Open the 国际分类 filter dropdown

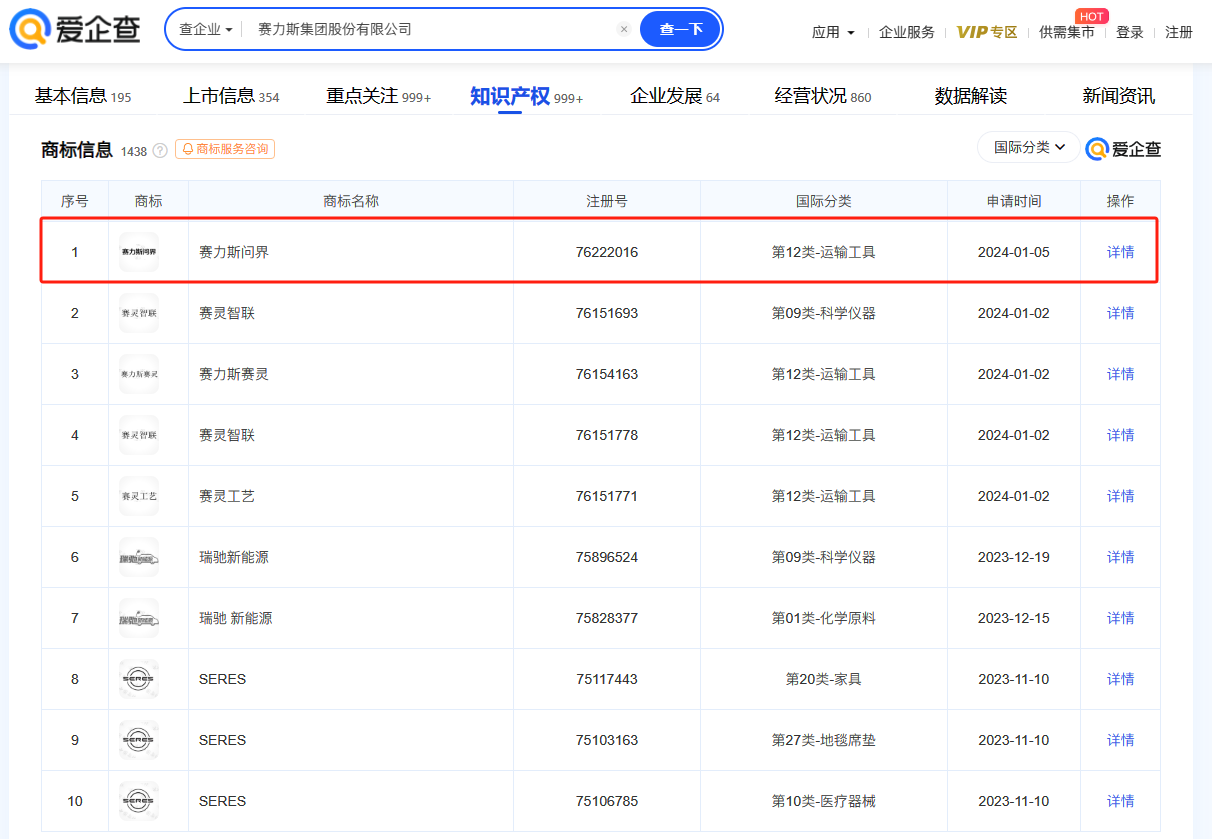coord(1029,148)
